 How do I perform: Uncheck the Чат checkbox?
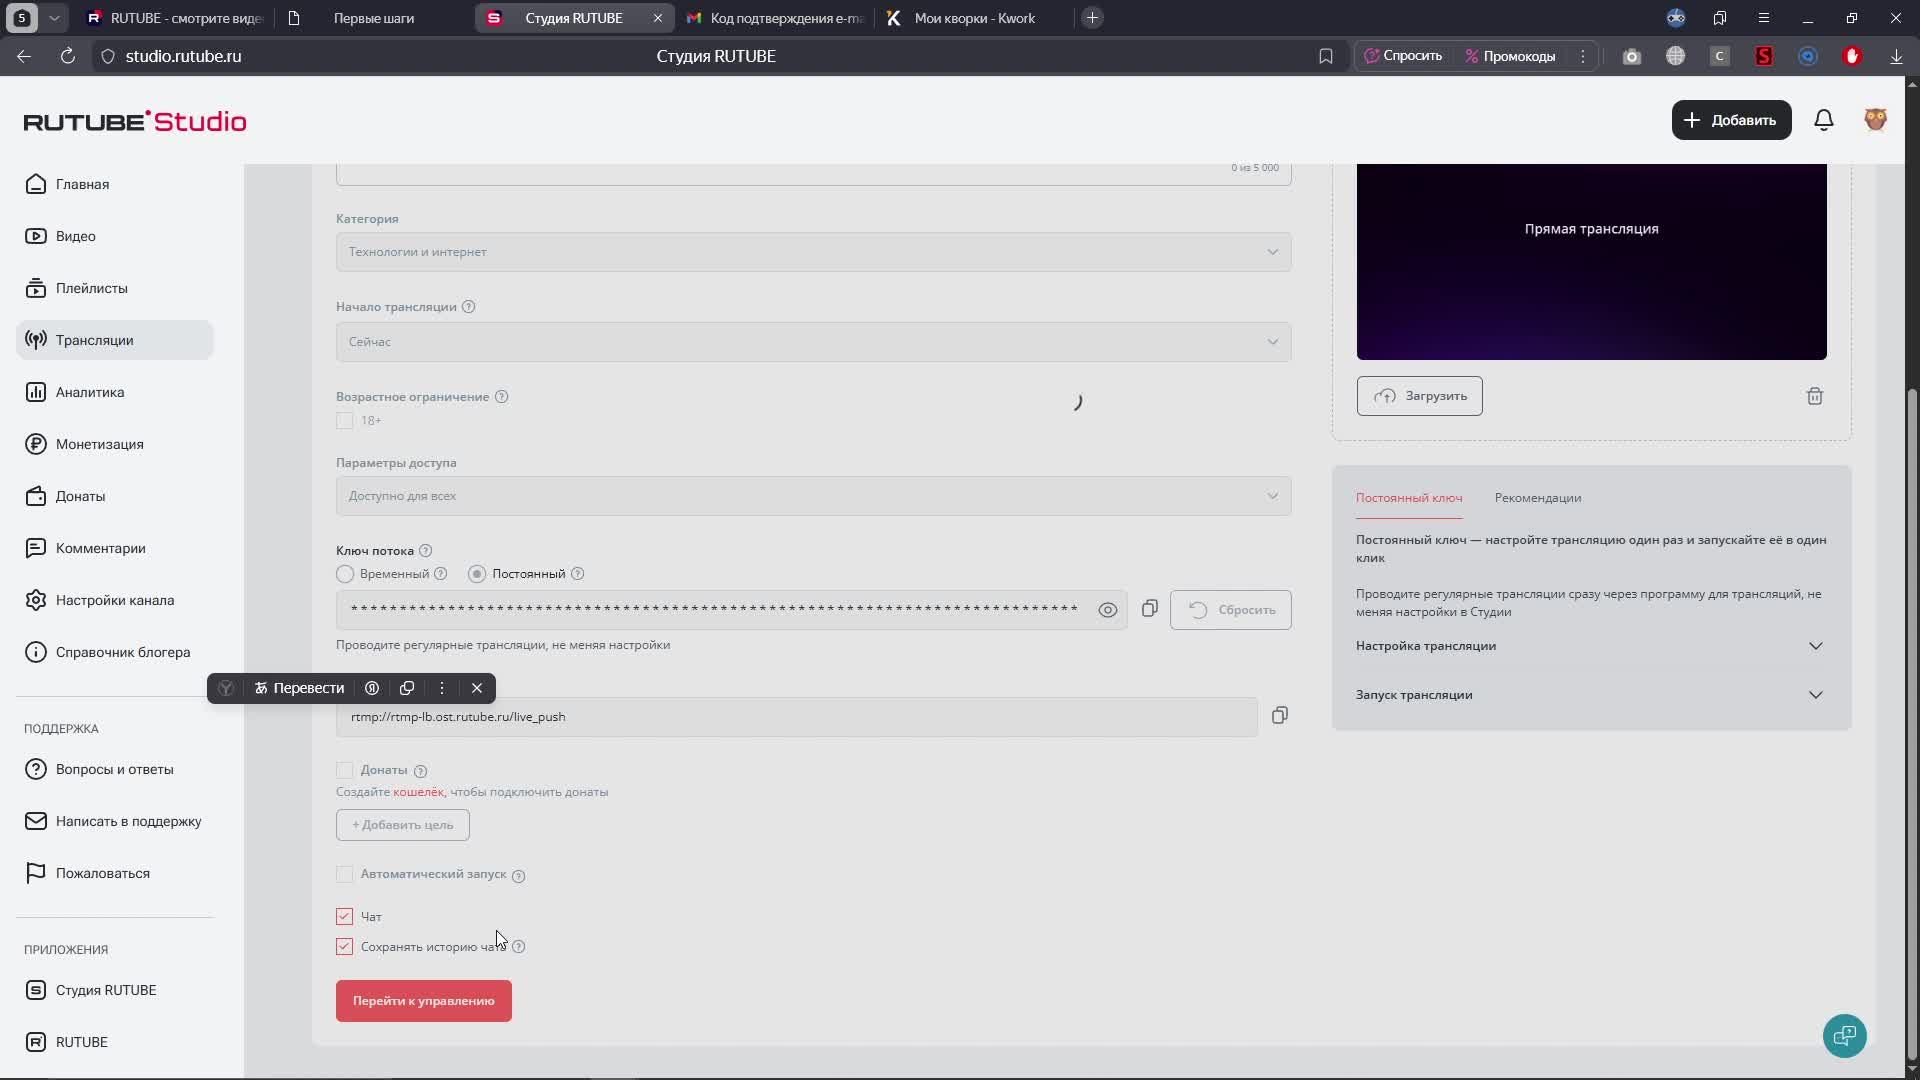tap(344, 916)
